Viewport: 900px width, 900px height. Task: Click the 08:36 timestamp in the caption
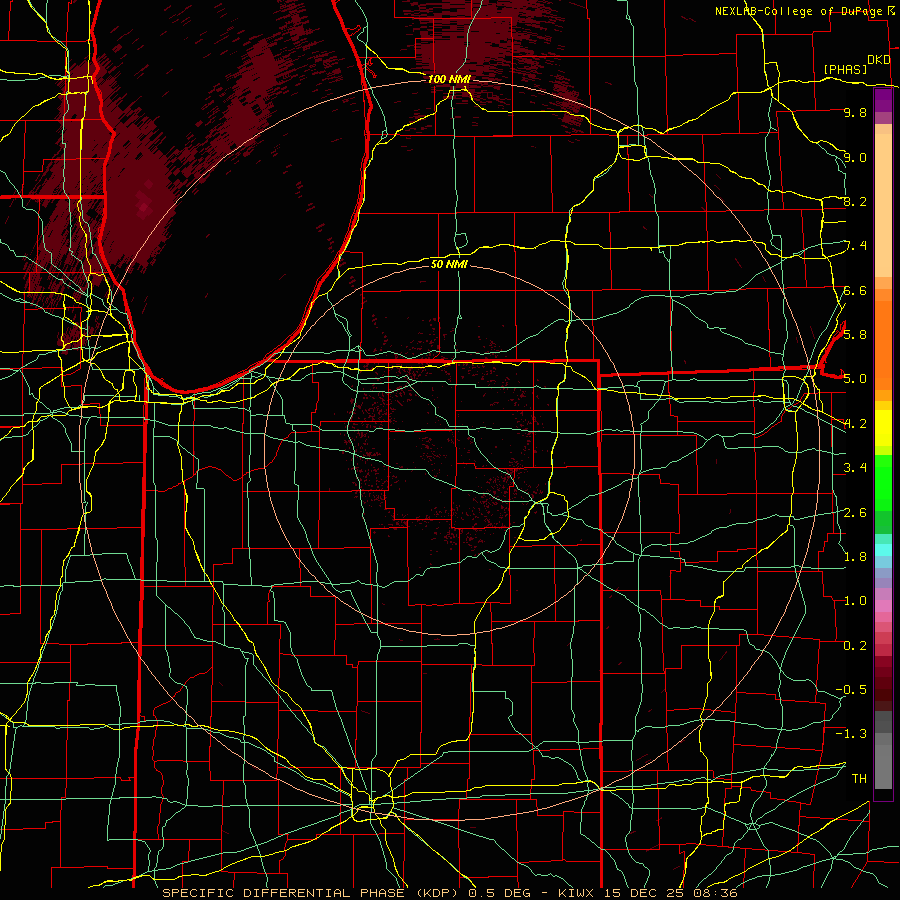pos(718,893)
